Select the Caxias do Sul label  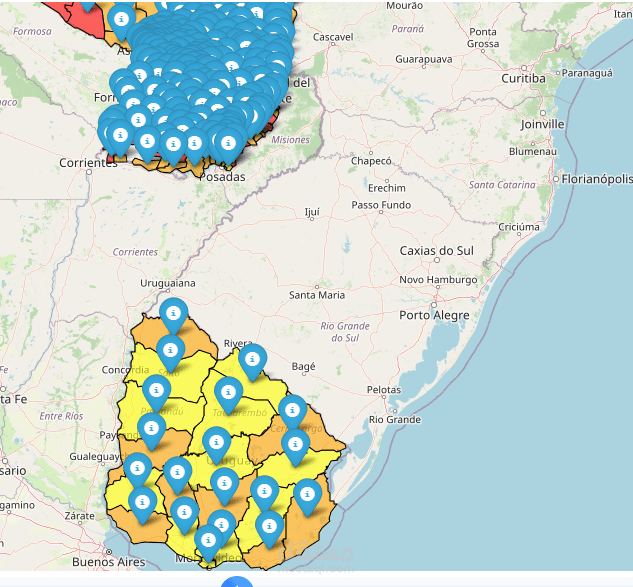(436, 251)
